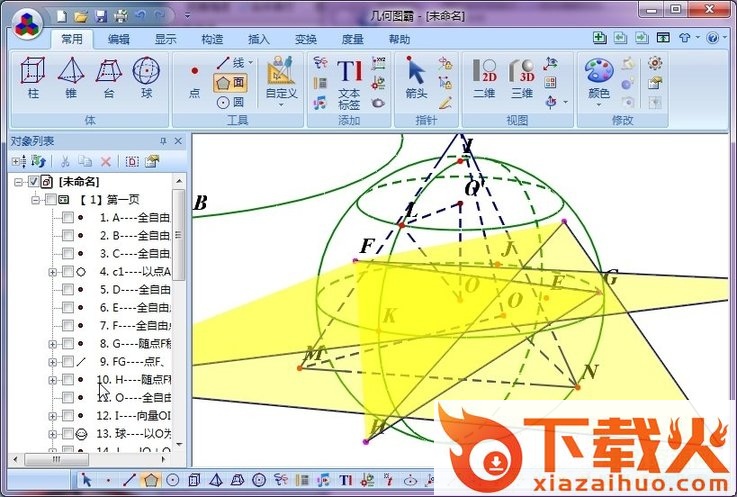
Task: Select the text label tool in bottom toolbar
Action: (x=345, y=480)
